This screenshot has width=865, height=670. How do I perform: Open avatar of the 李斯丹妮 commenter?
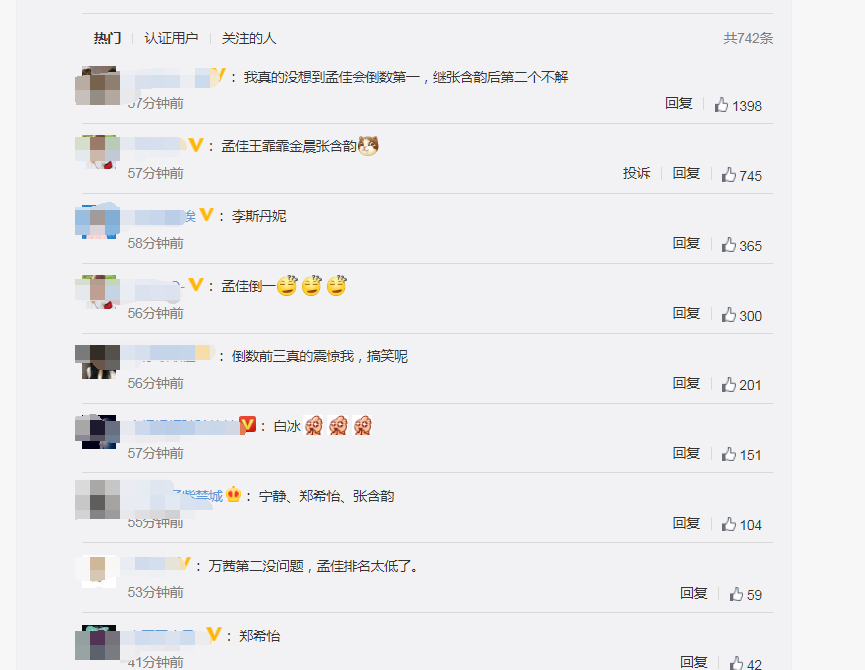click(x=98, y=222)
